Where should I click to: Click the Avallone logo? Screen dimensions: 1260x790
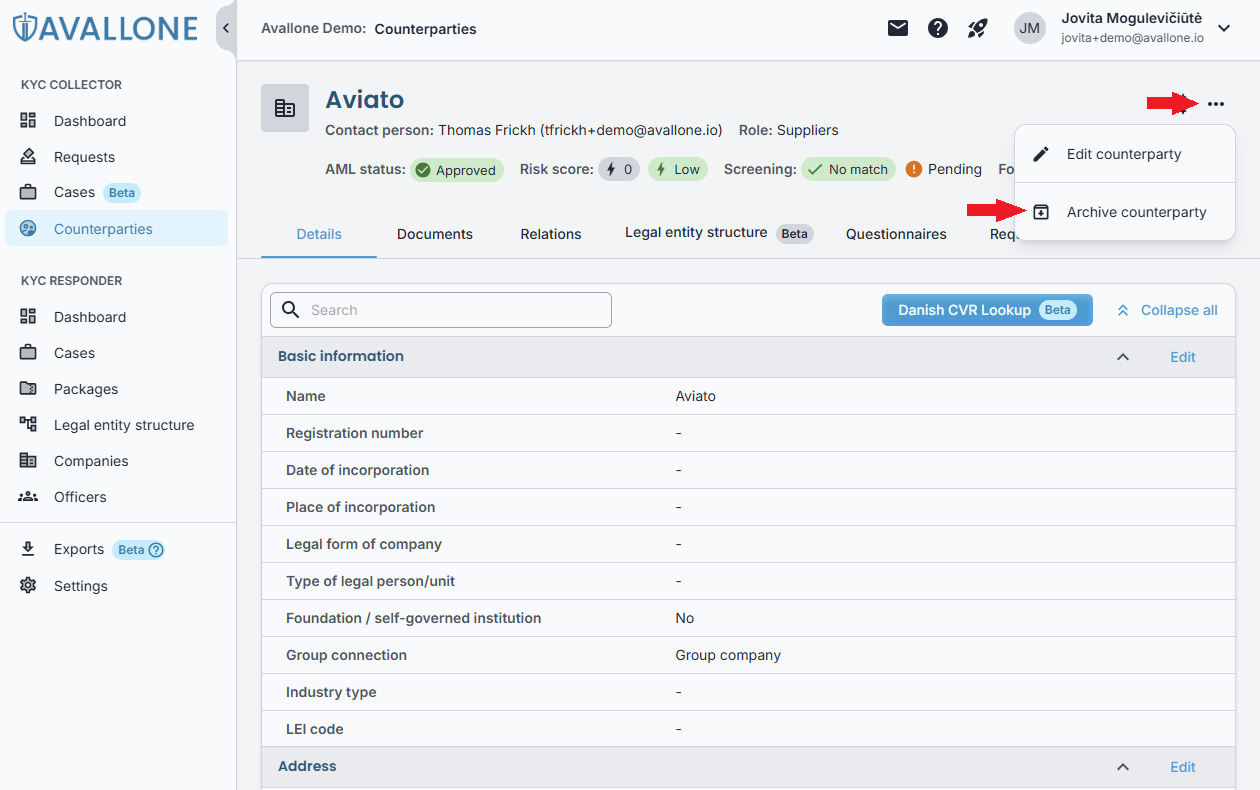105,27
